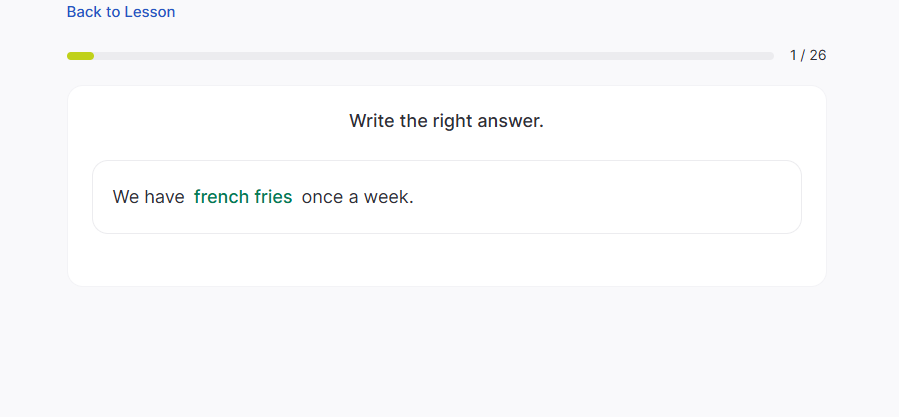
Task: Click the word Write in the heading
Action: point(372,121)
